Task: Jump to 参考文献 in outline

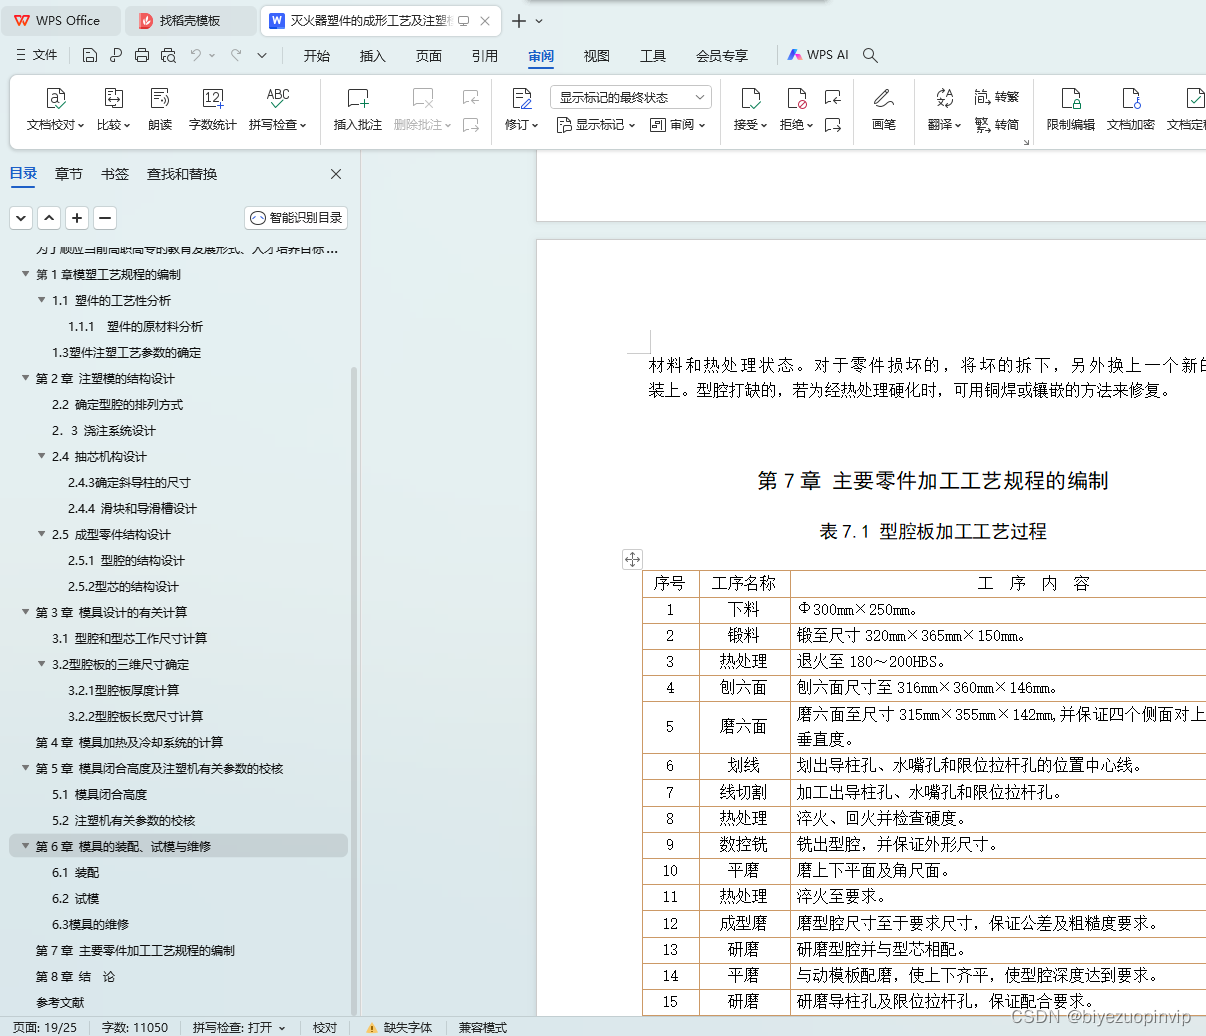Action: 60,1002
